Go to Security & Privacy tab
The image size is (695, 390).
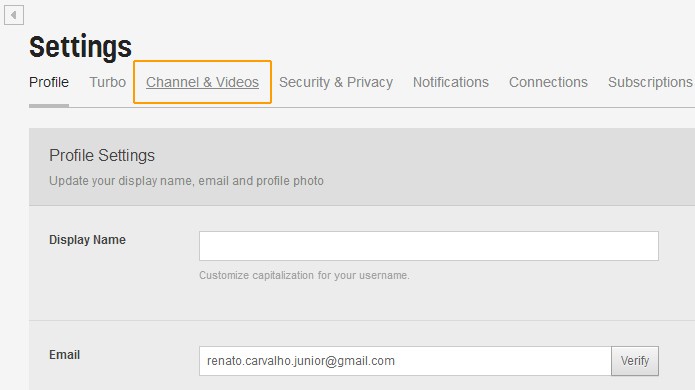coord(336,82)
